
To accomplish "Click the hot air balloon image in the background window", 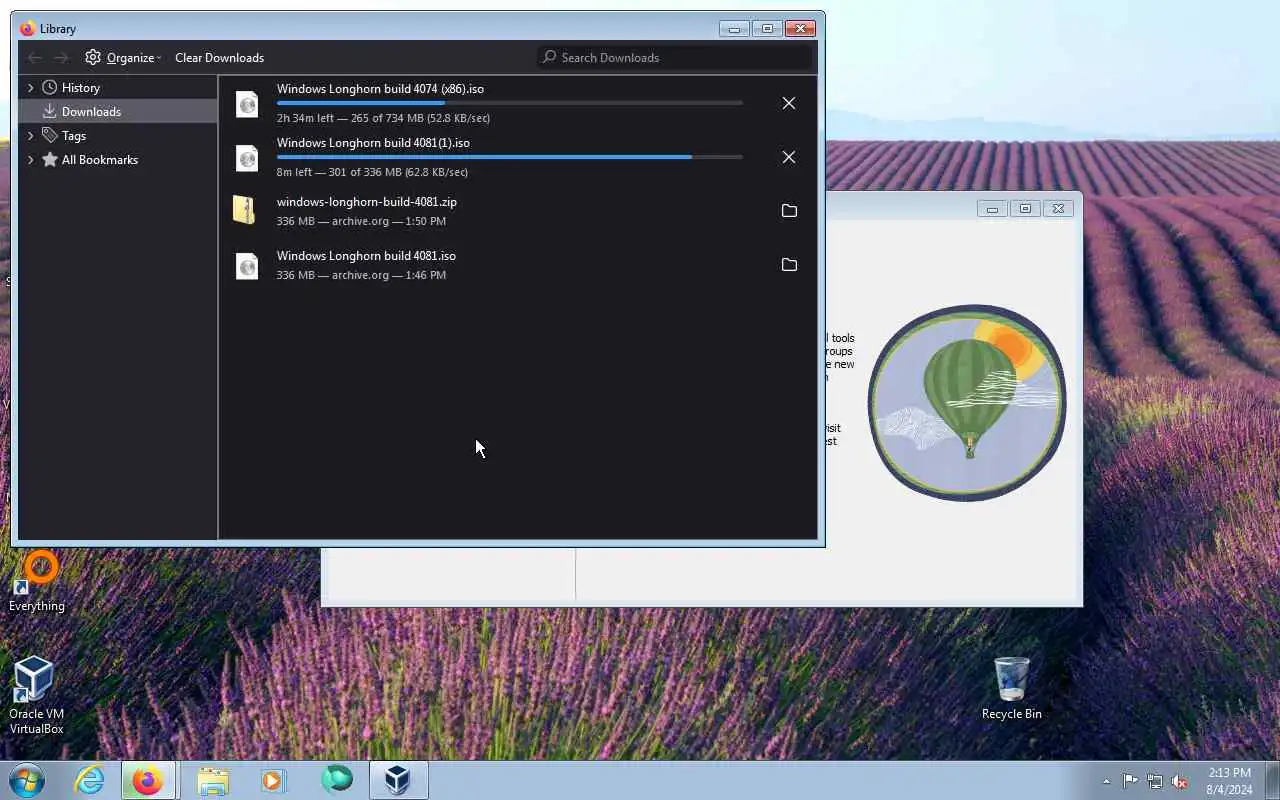I will (966, 402).
